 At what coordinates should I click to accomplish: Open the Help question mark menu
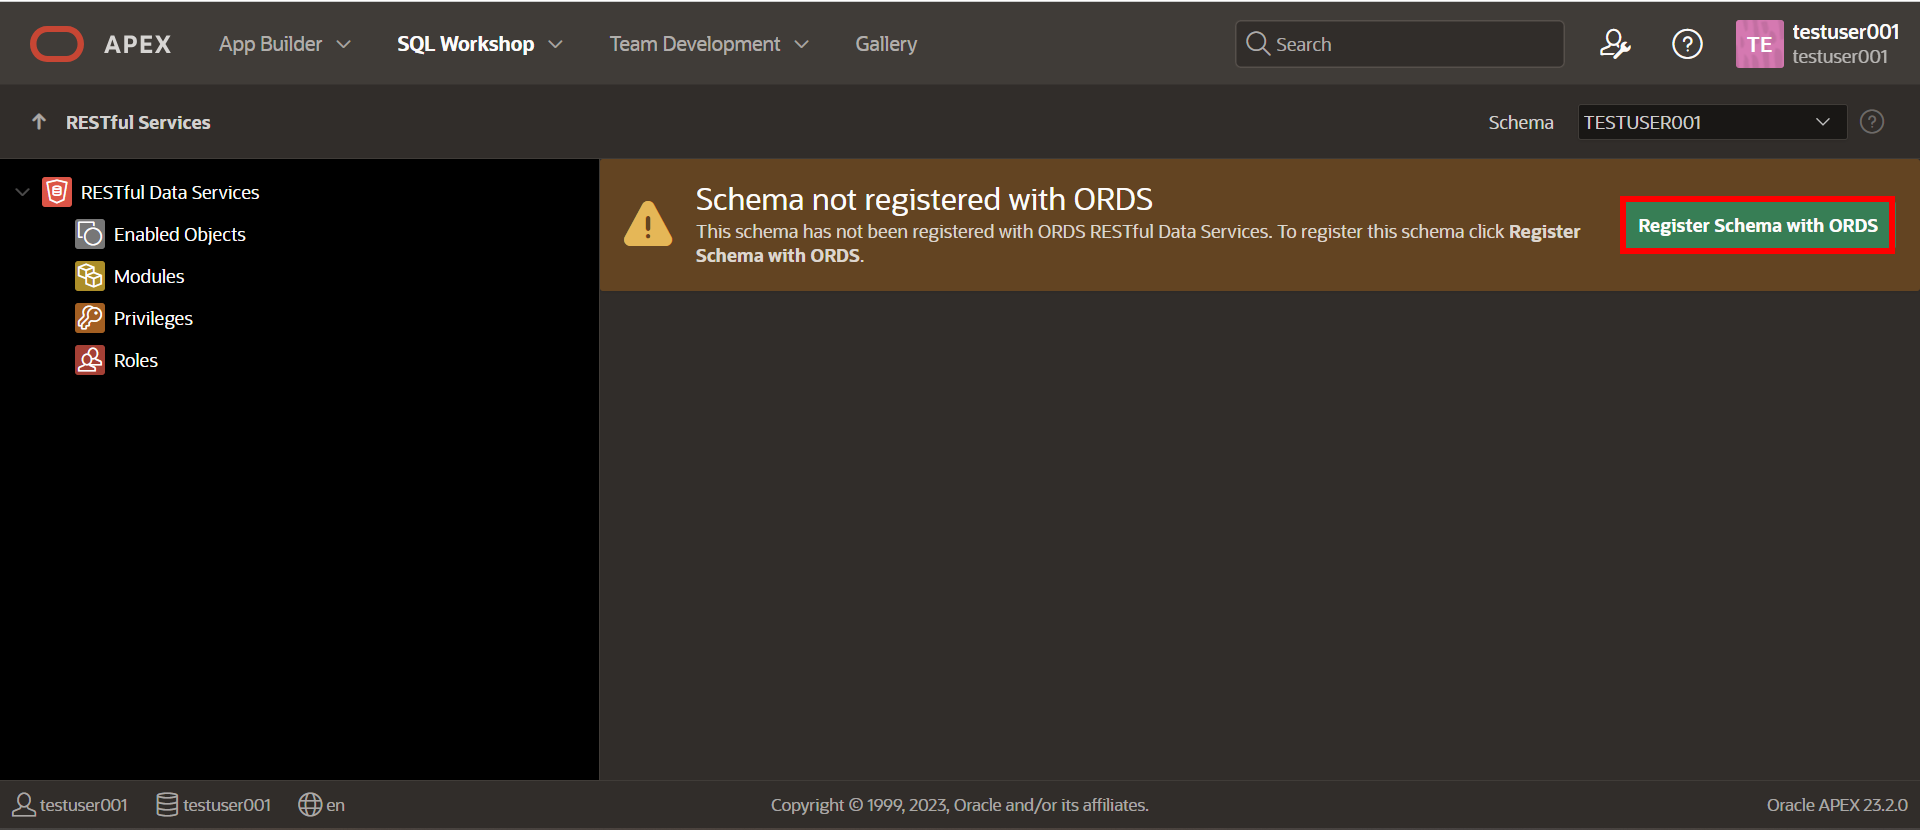point(1687,44)
